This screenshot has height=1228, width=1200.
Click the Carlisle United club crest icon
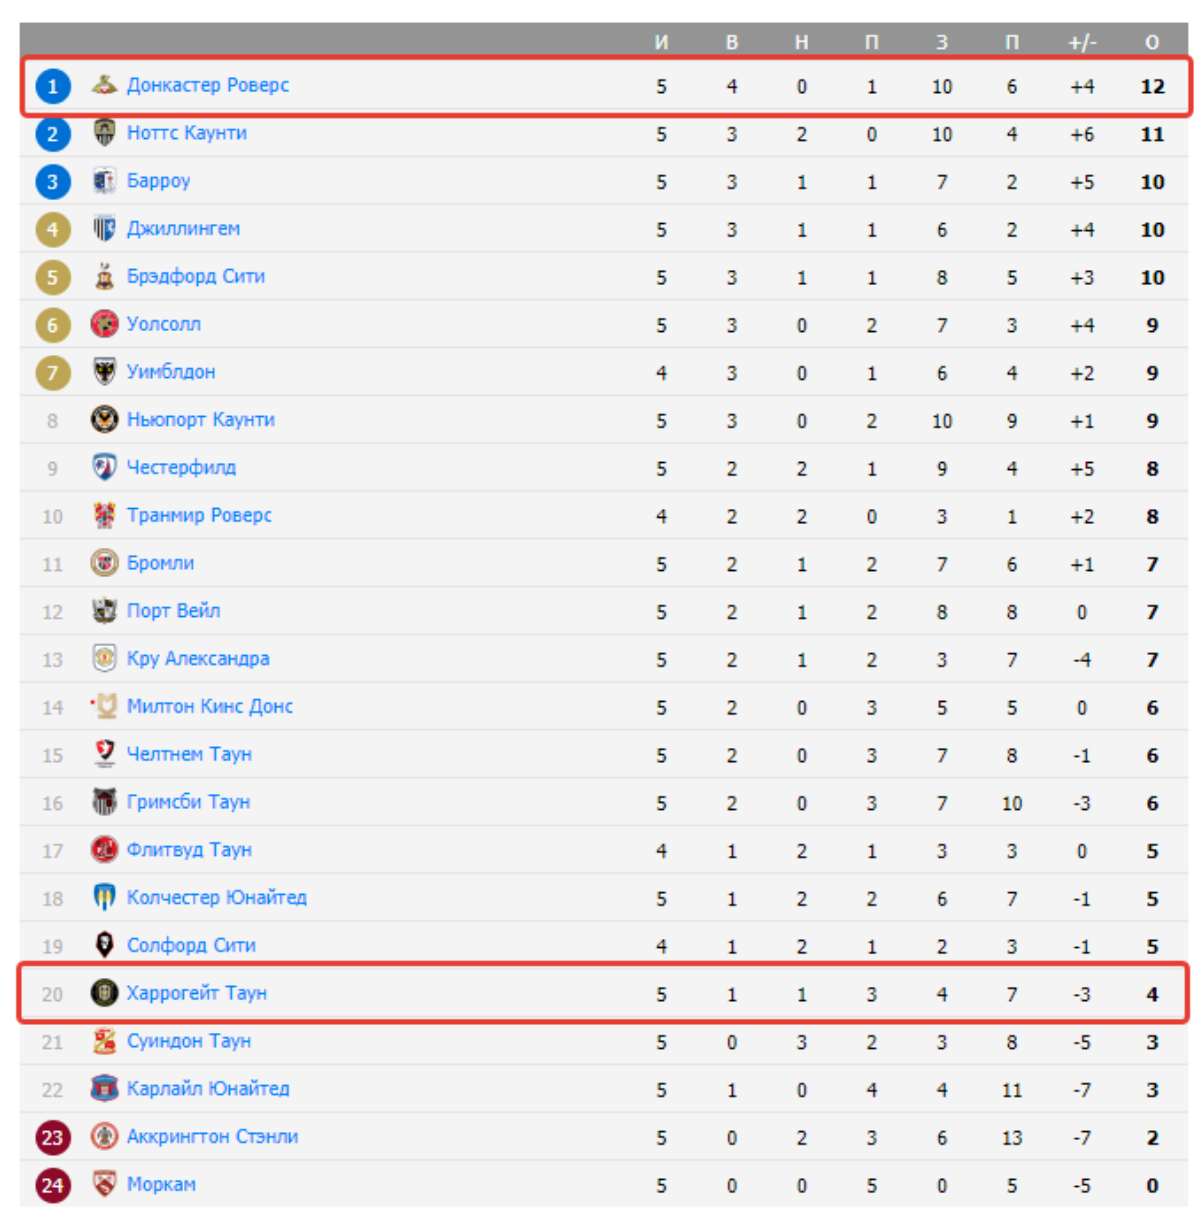104,1088
